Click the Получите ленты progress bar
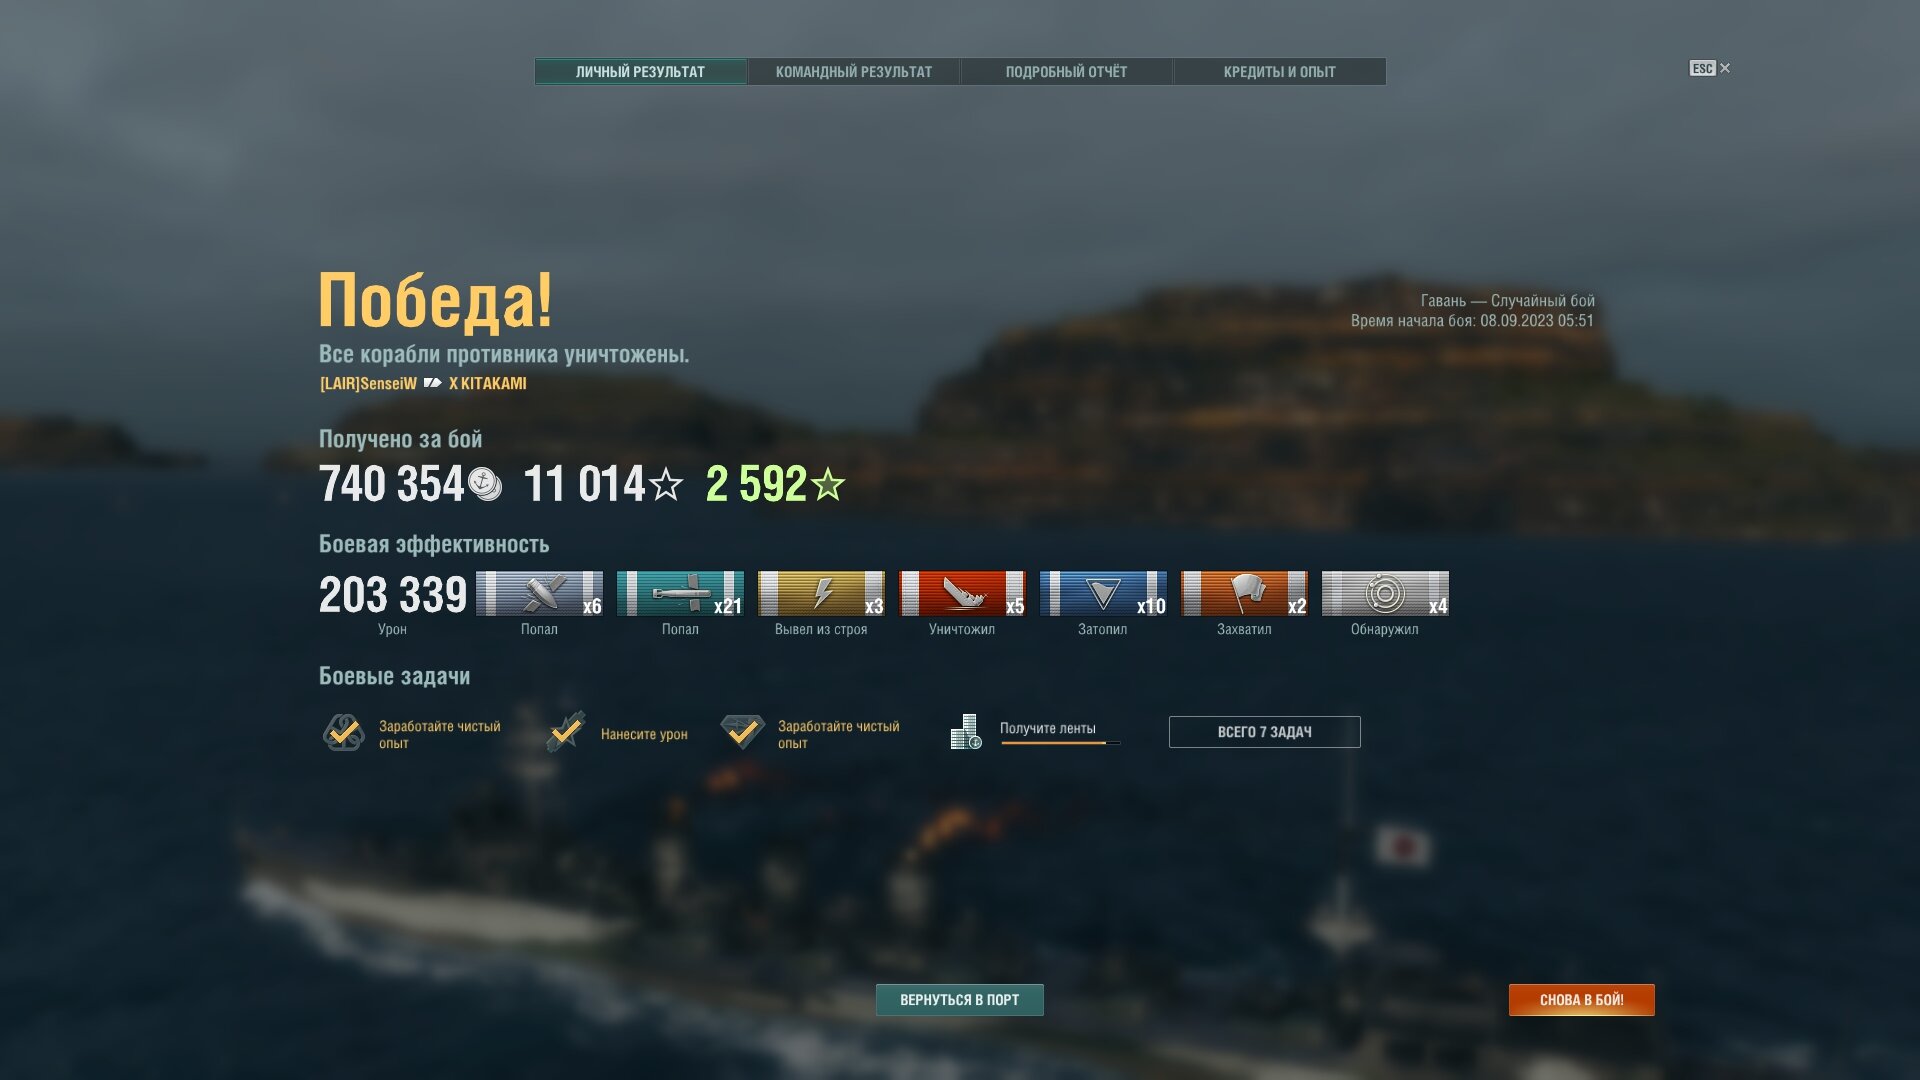The height and width of the screenshot is (1080, 1920). [x=1060, y=743]
